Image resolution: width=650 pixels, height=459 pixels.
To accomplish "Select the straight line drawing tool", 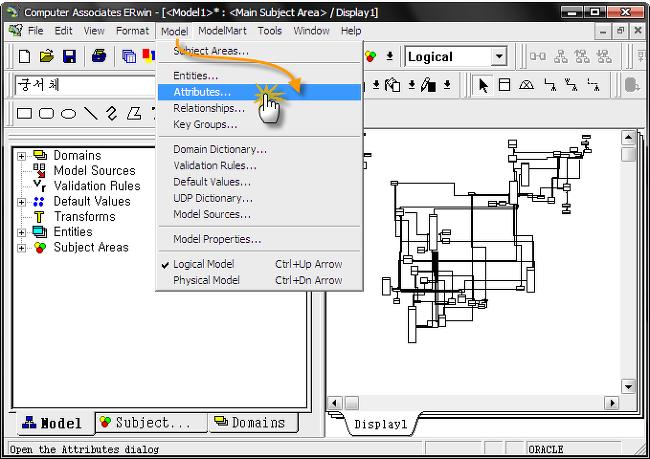I will coord(91,113).
